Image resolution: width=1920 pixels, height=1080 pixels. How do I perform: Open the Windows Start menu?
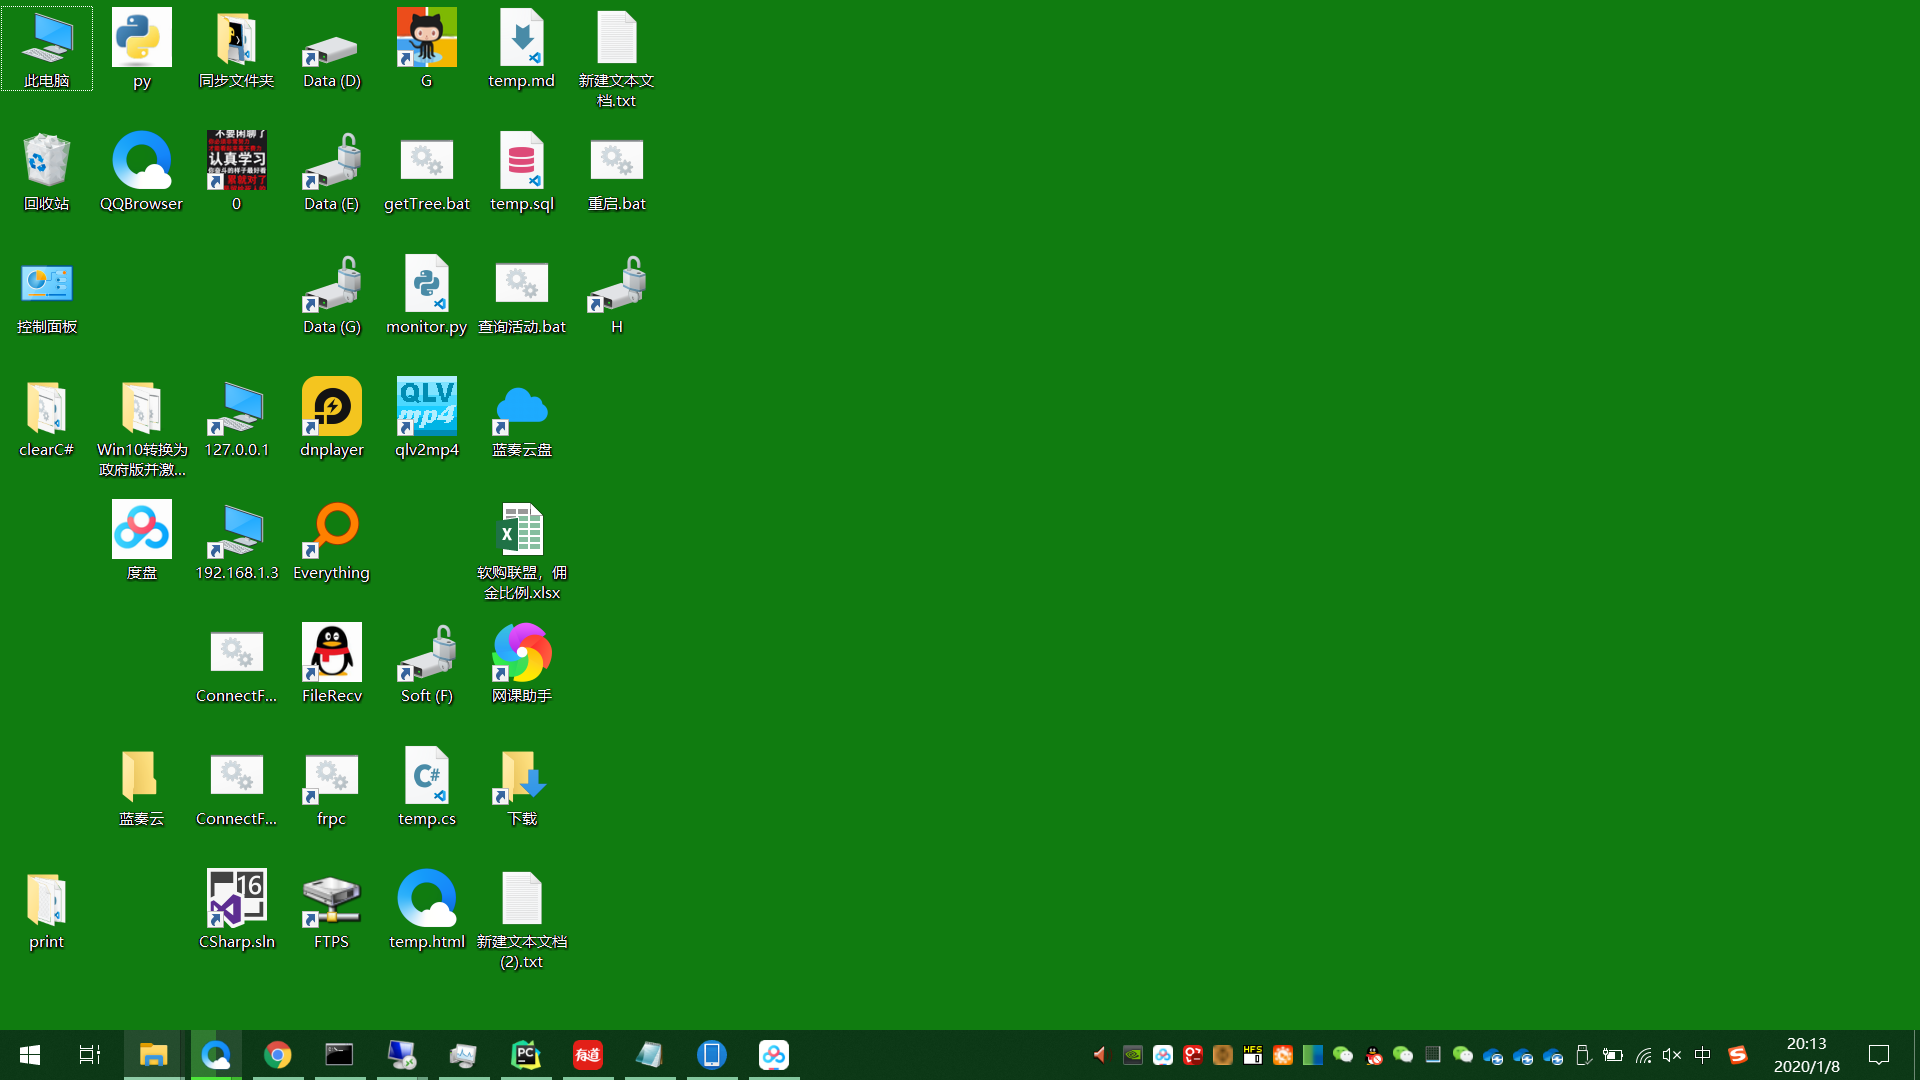pyautogui.click(x=29, y=1054)
